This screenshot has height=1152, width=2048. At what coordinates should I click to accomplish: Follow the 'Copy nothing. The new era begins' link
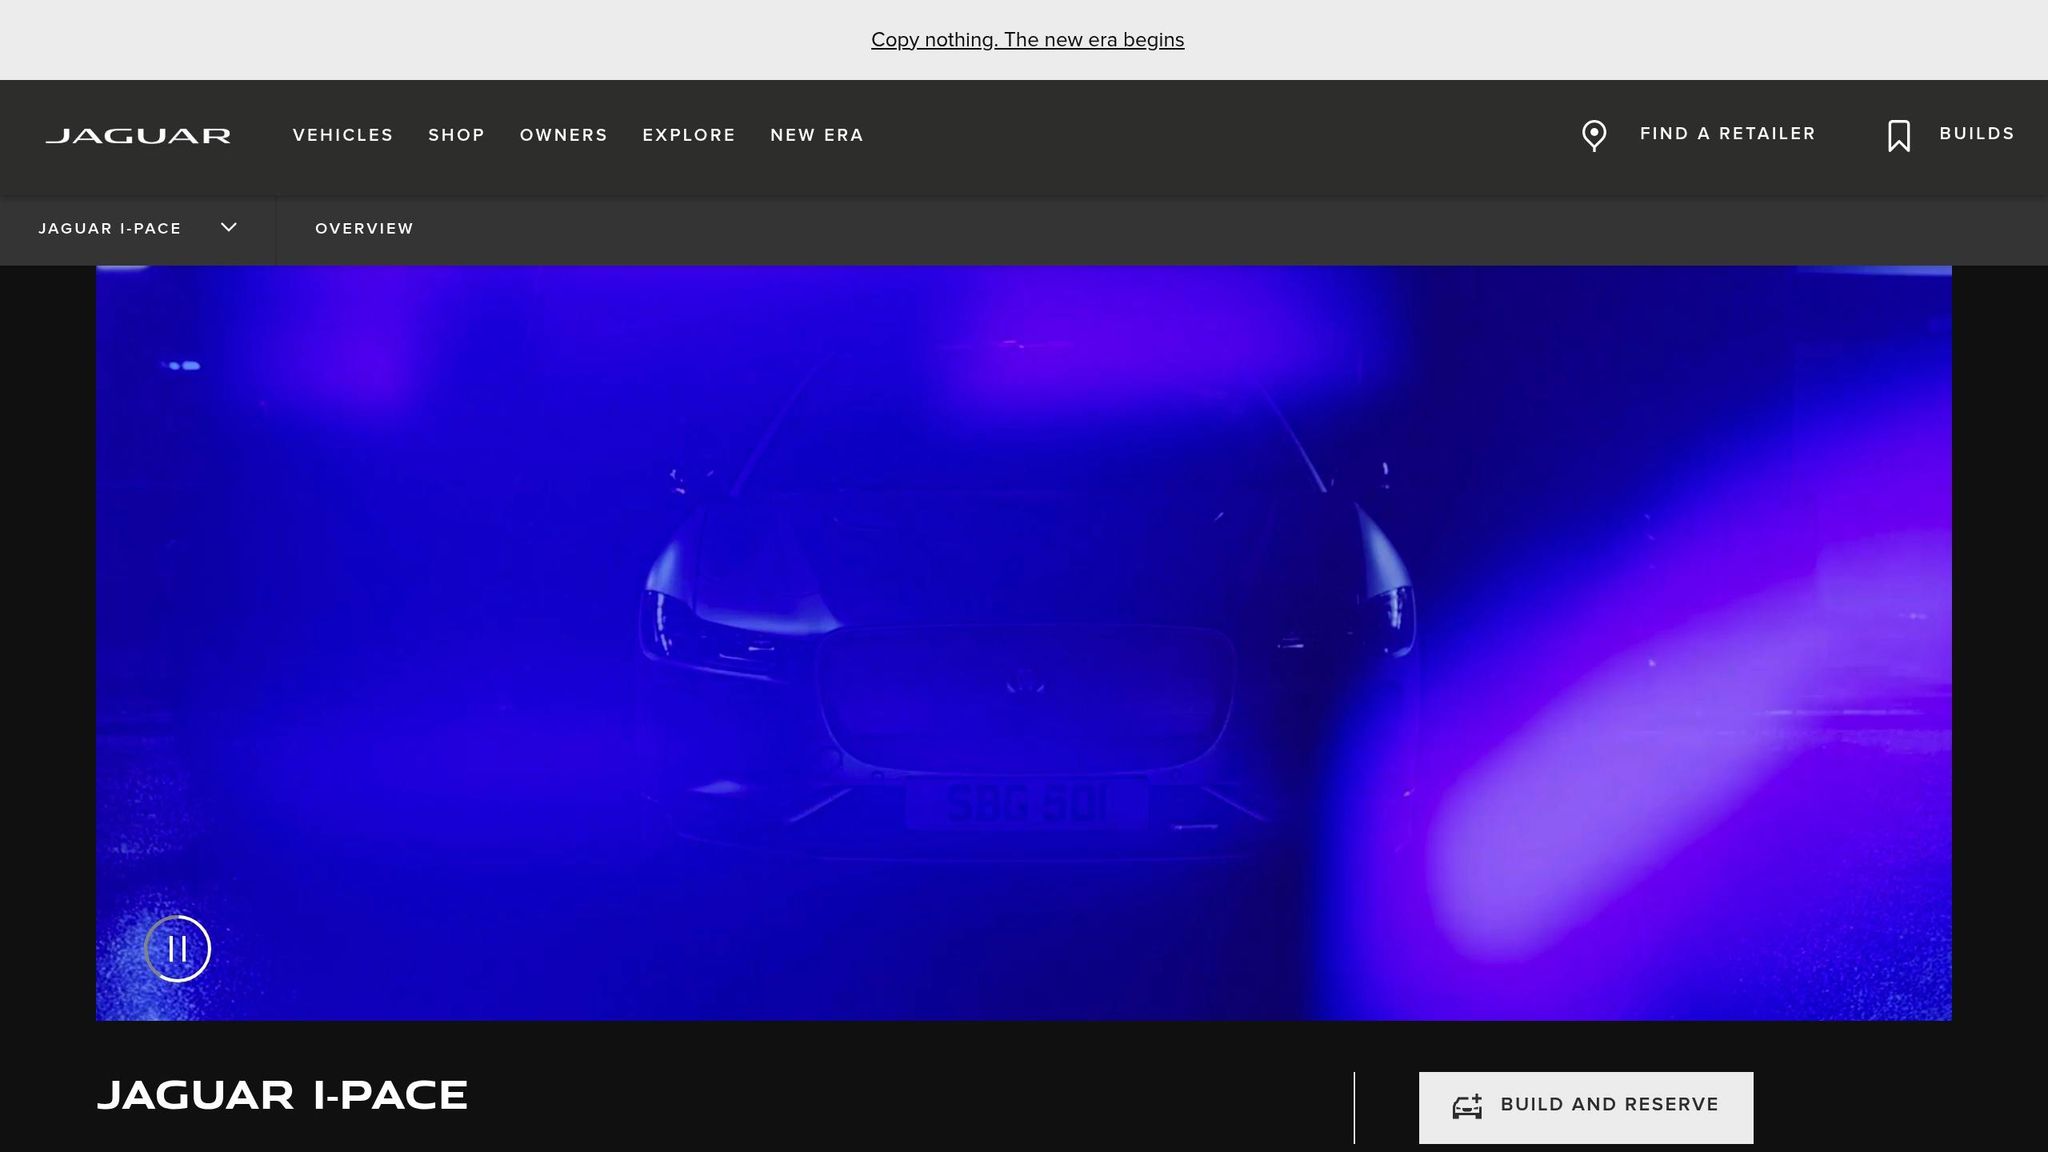[x=1027, y=40]
